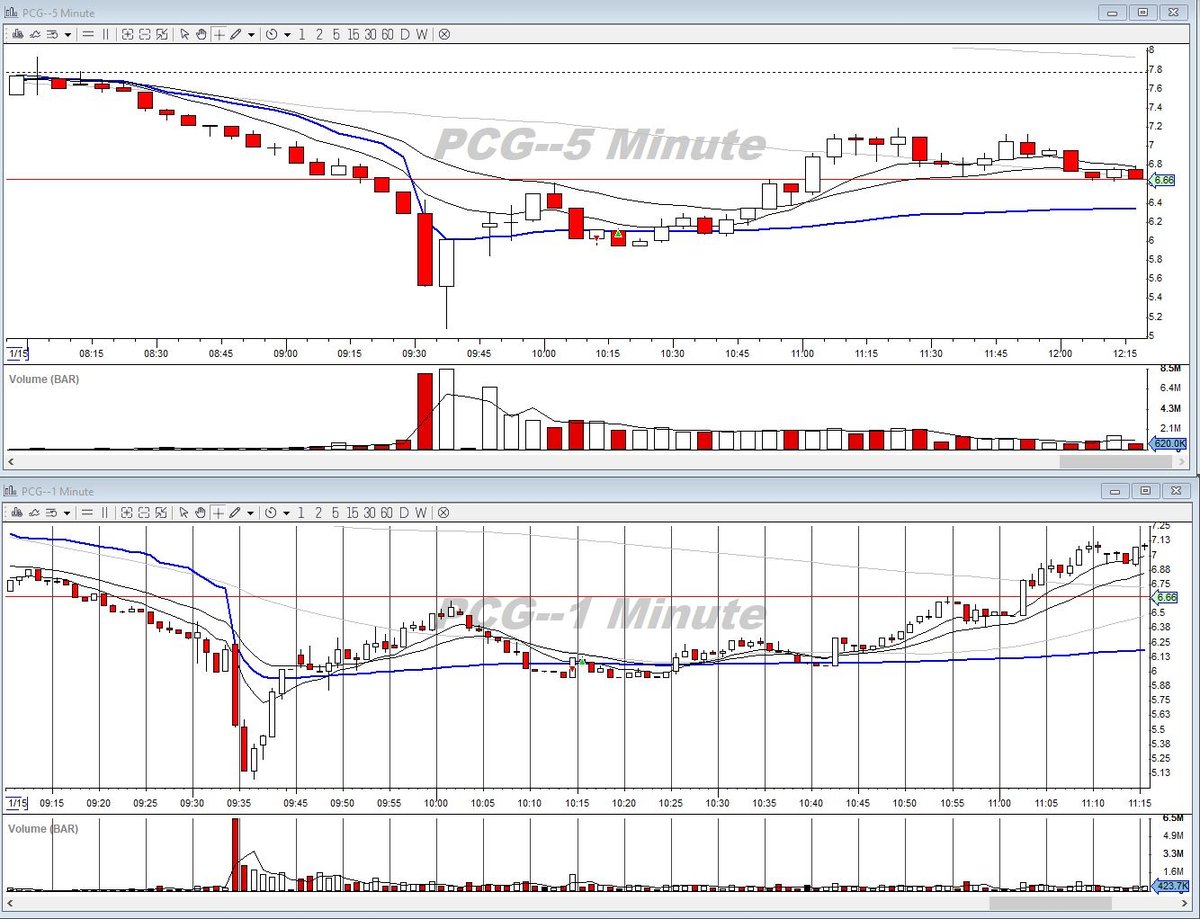
Task: Select pencil drawing tool in 1 Minute toolbar
Action: pyautogui.click(x=236, y=512)
